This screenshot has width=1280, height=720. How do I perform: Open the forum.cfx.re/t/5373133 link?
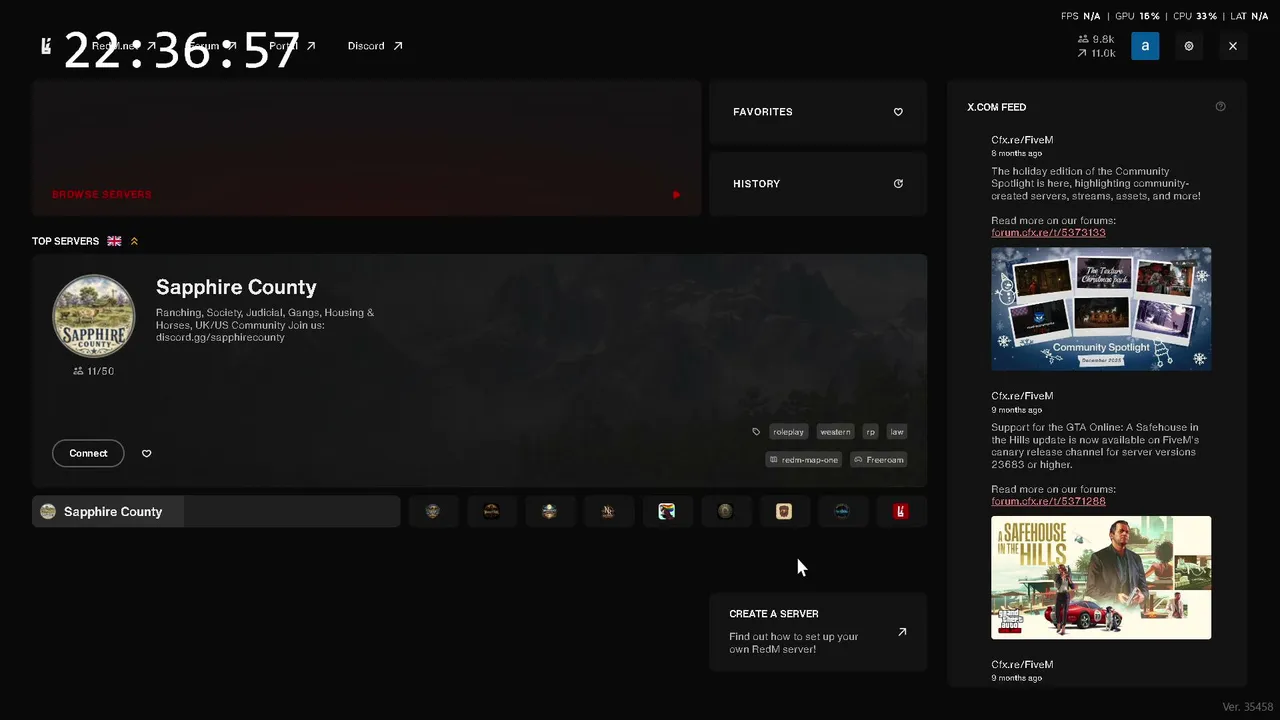coord(1048,233)
